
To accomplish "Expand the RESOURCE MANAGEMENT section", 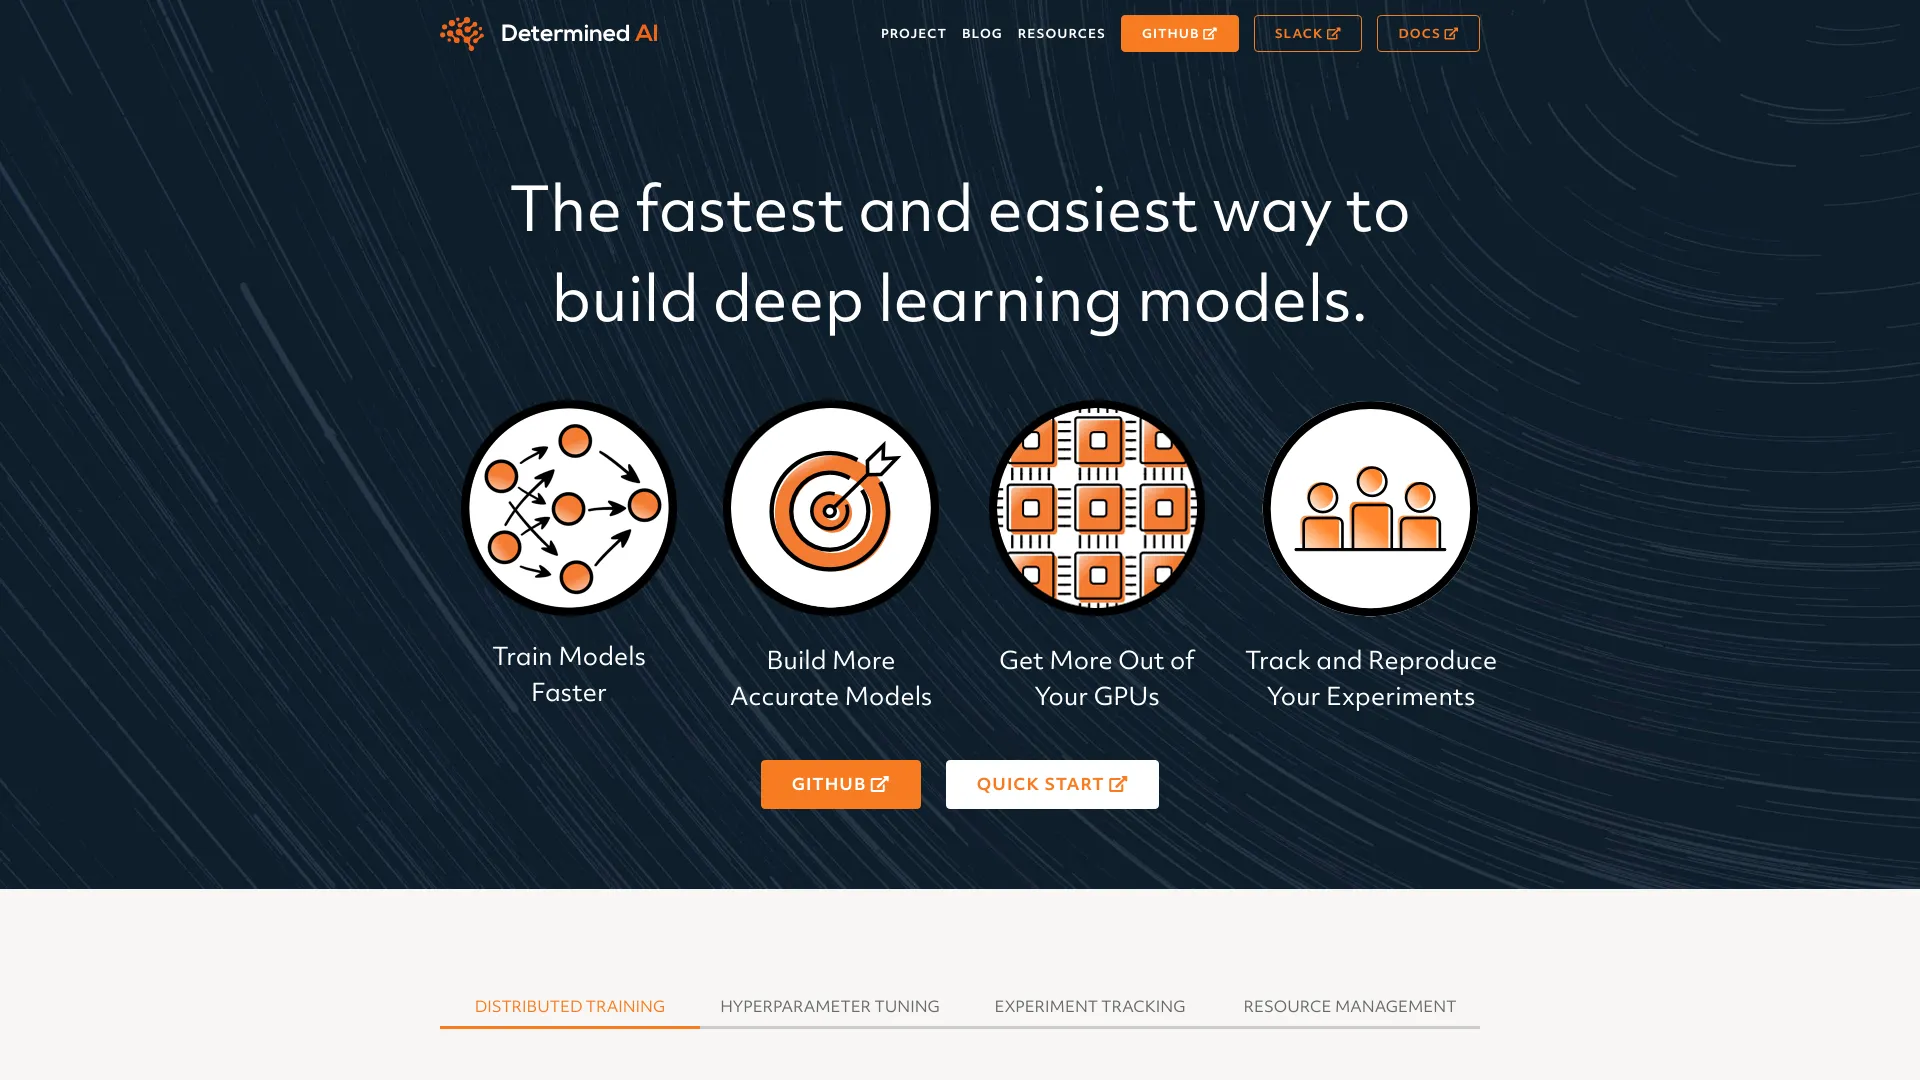I will [x=1349, y=1006].
